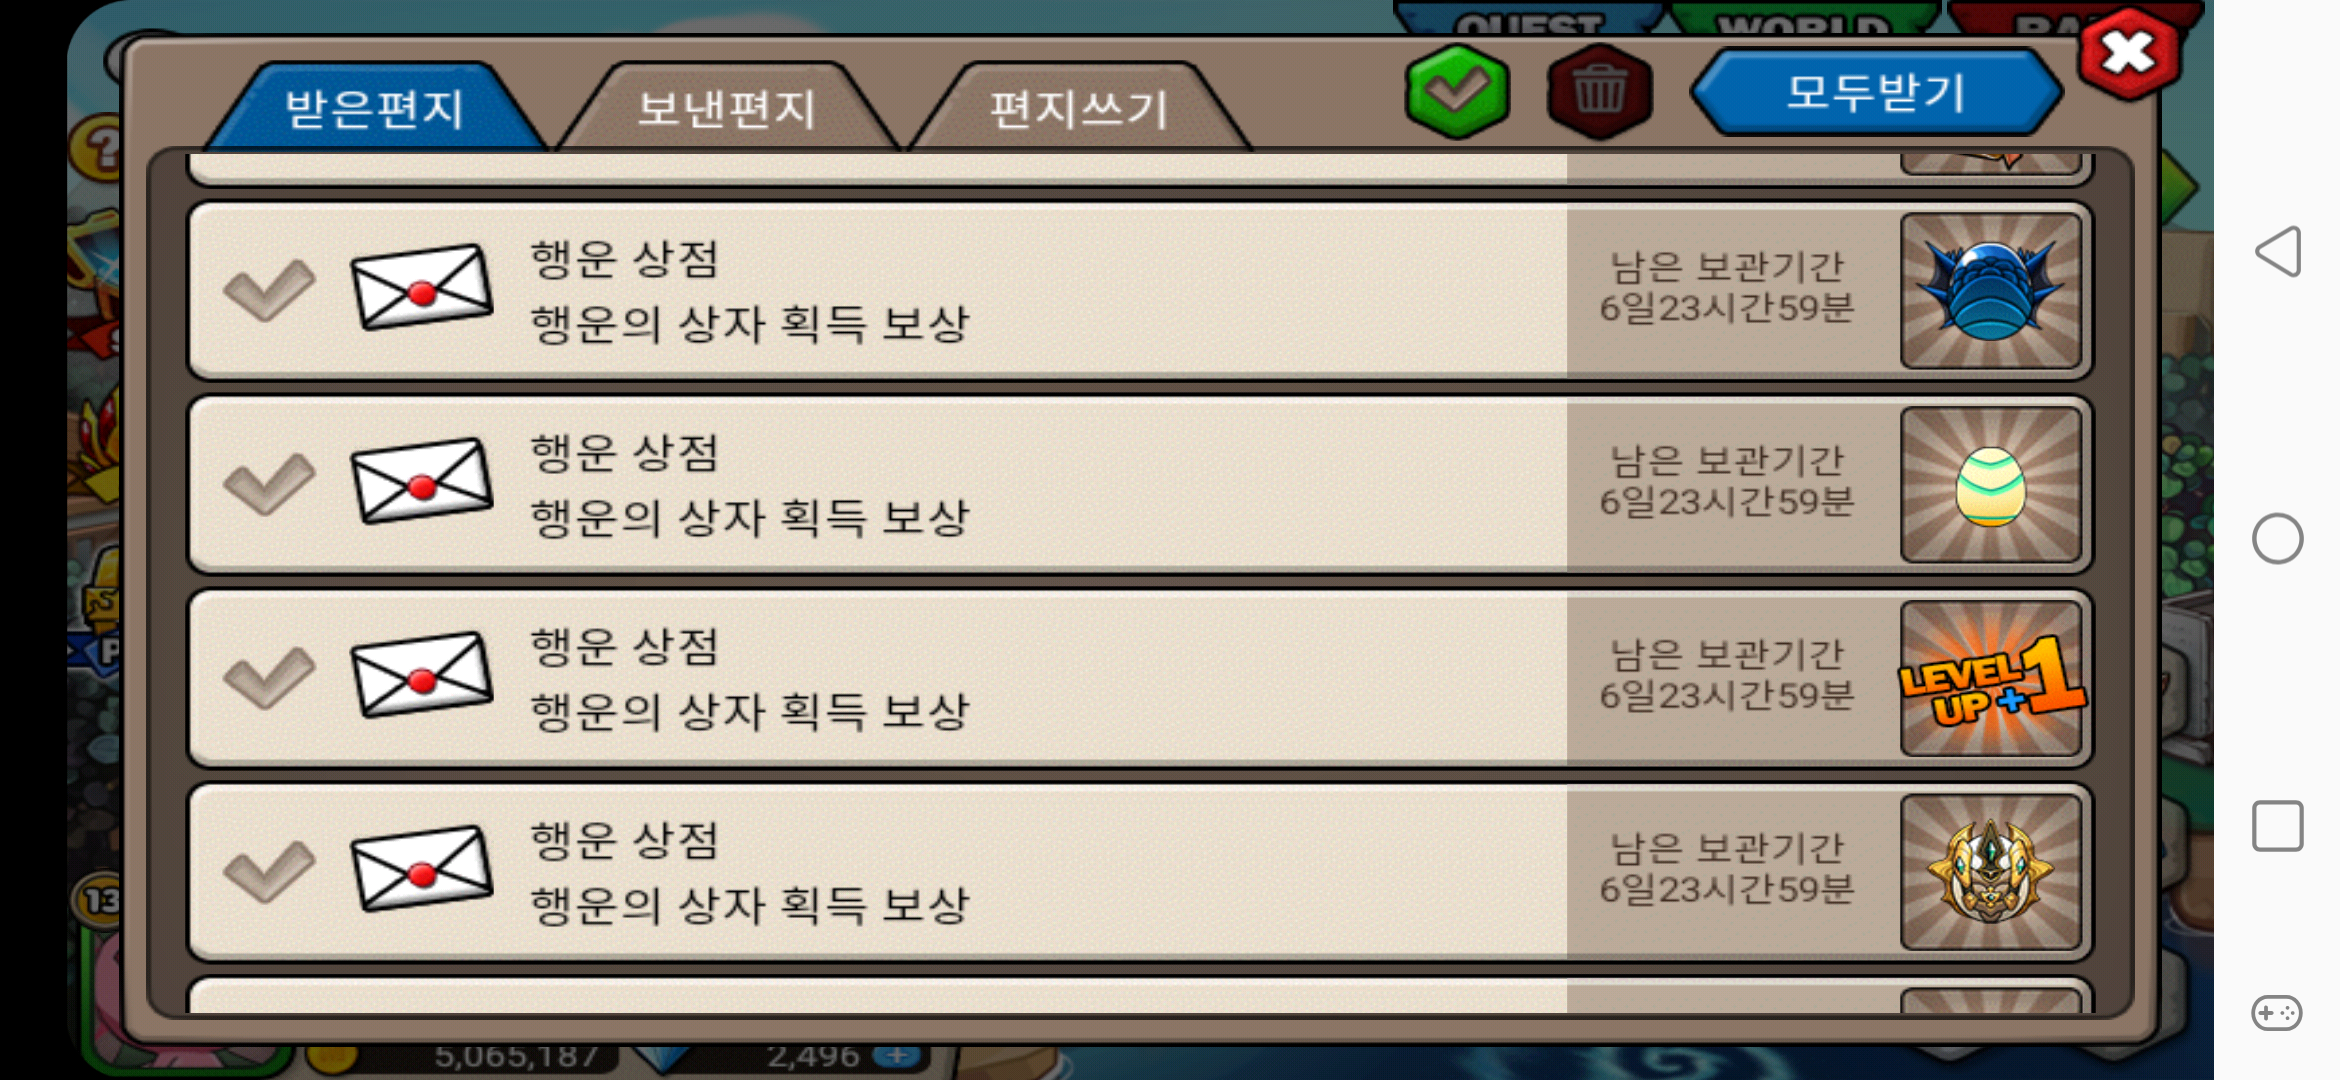Open the Level Up +1 reward icon
This screenshot has width=2340, height=1080.
(1990, 679)
